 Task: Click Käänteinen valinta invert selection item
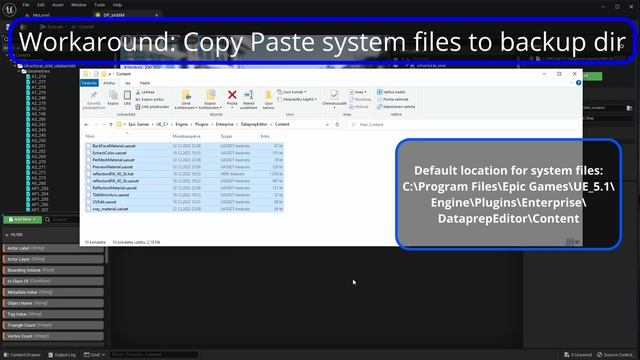click(x=396, y=107)
